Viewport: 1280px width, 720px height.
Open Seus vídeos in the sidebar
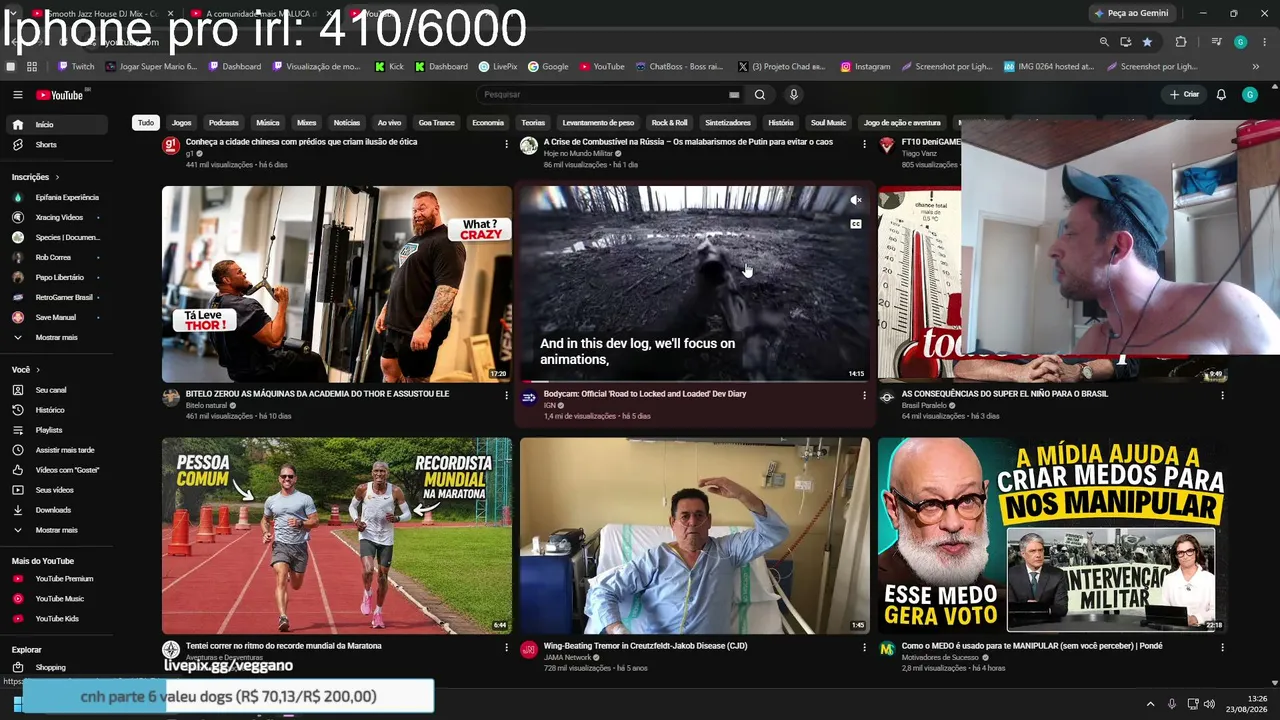click(56, 490)
